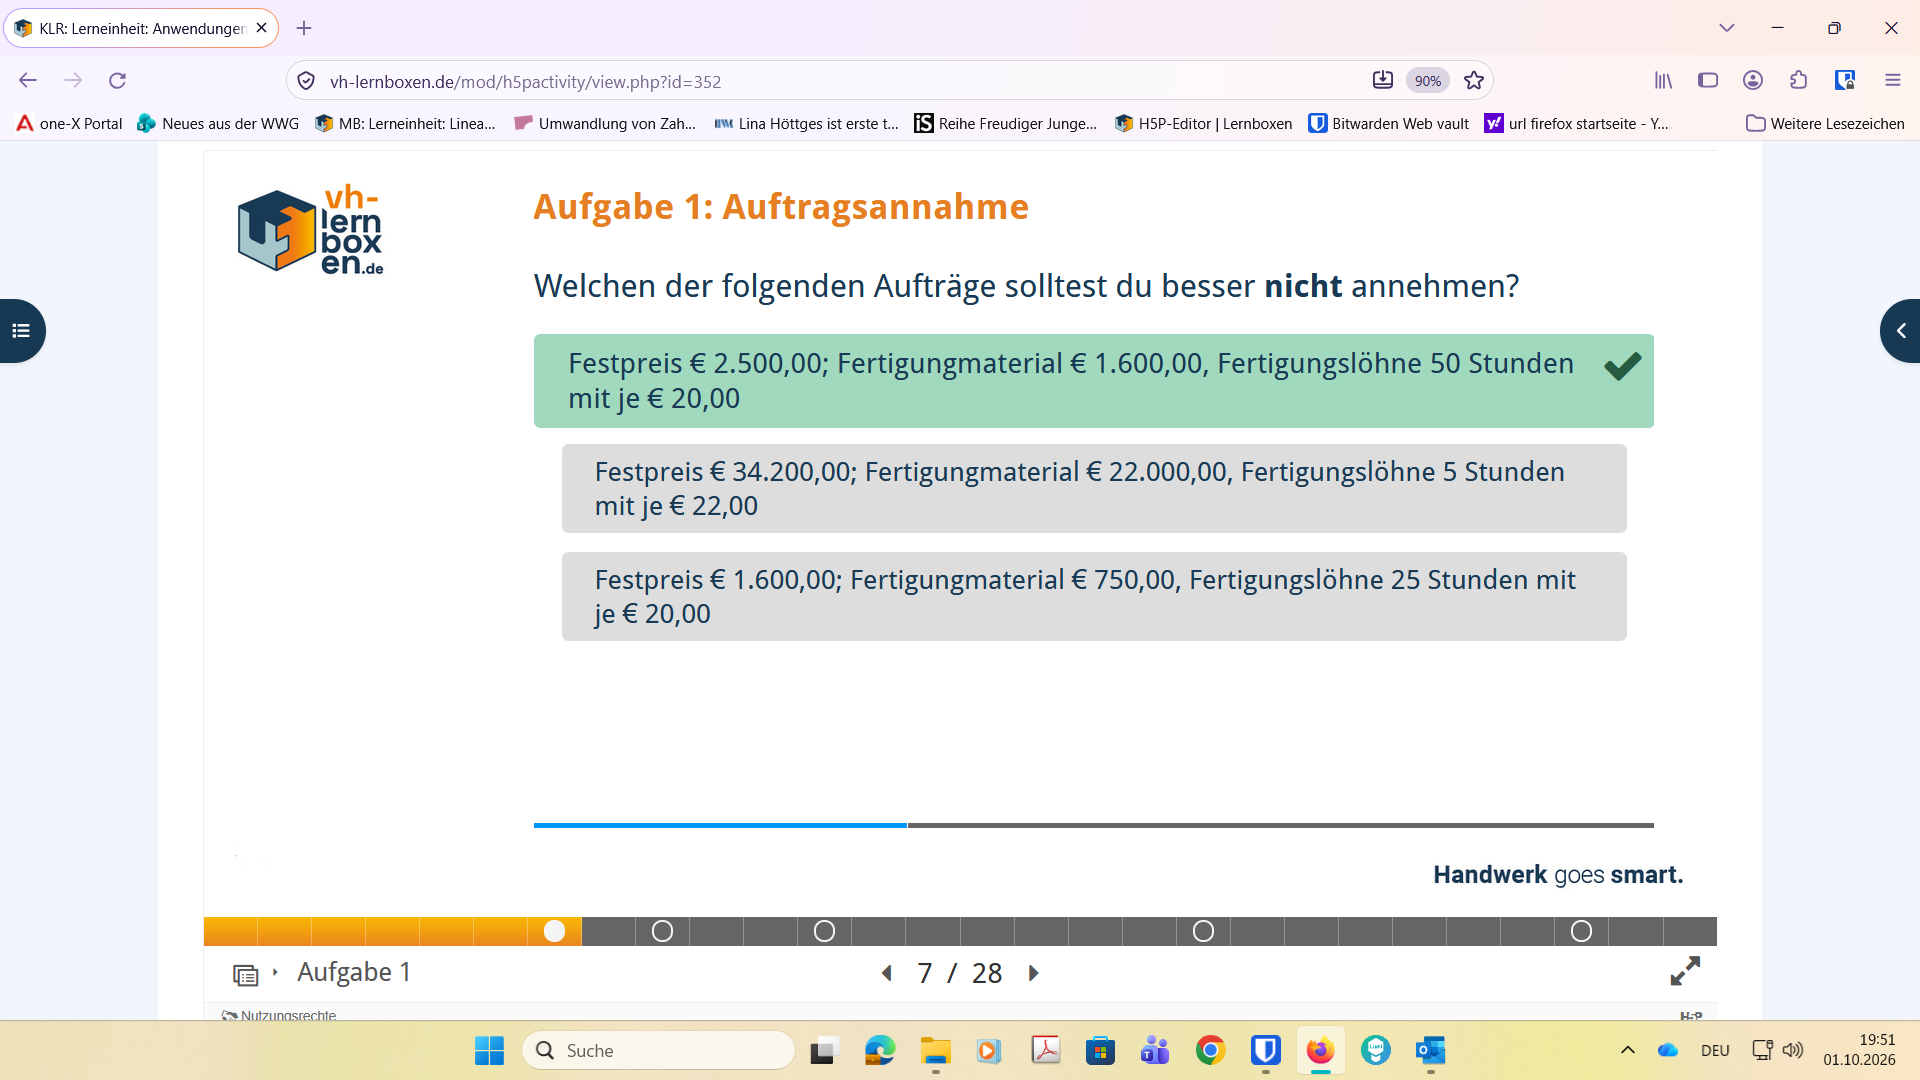Select the Festpreis € 34.200,00 answer
The image size is (1920, 1080).
tap(1094, 489)
